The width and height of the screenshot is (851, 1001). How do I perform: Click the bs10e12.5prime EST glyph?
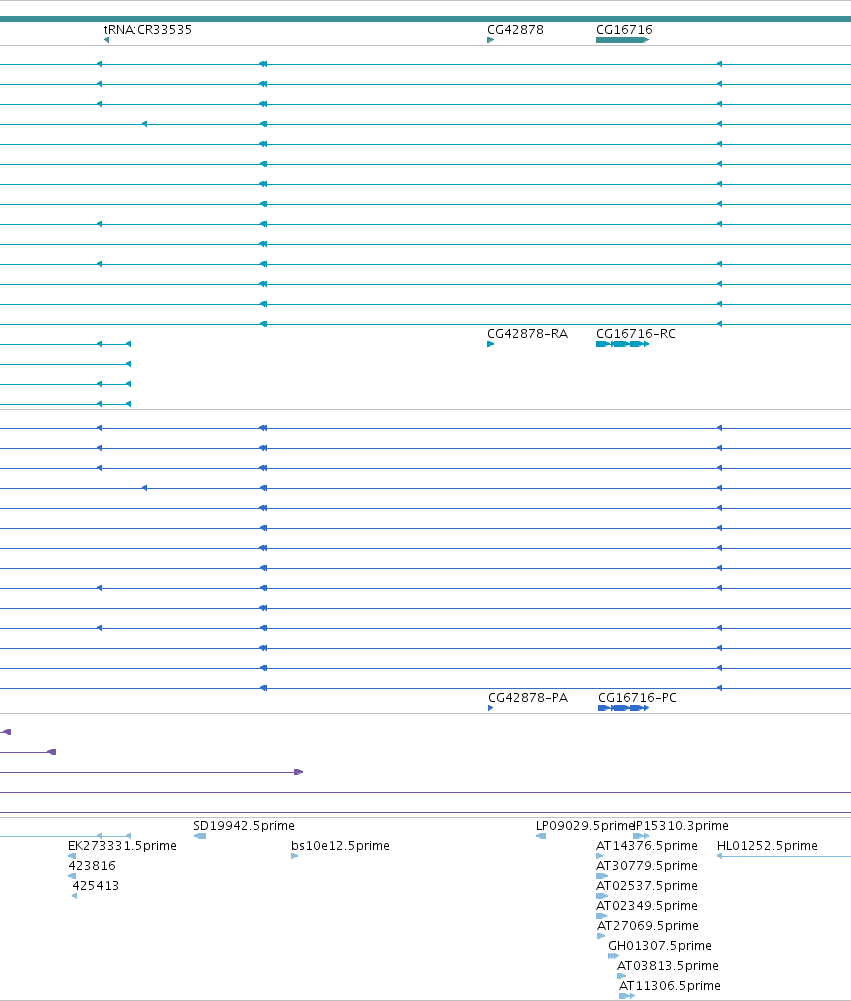pos(294,856)
